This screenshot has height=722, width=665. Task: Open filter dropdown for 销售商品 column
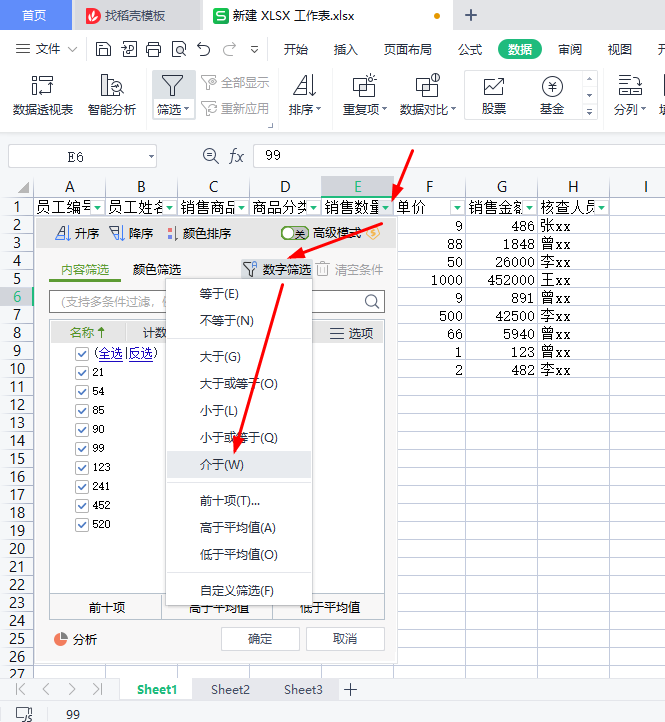click(242, 208)
